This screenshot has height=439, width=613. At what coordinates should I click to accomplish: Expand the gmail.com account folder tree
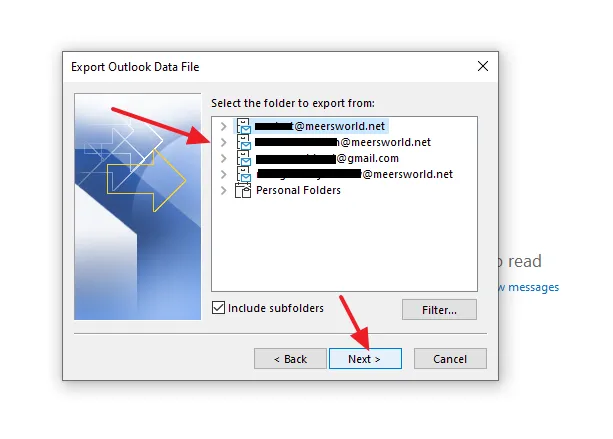pos(223,158)
